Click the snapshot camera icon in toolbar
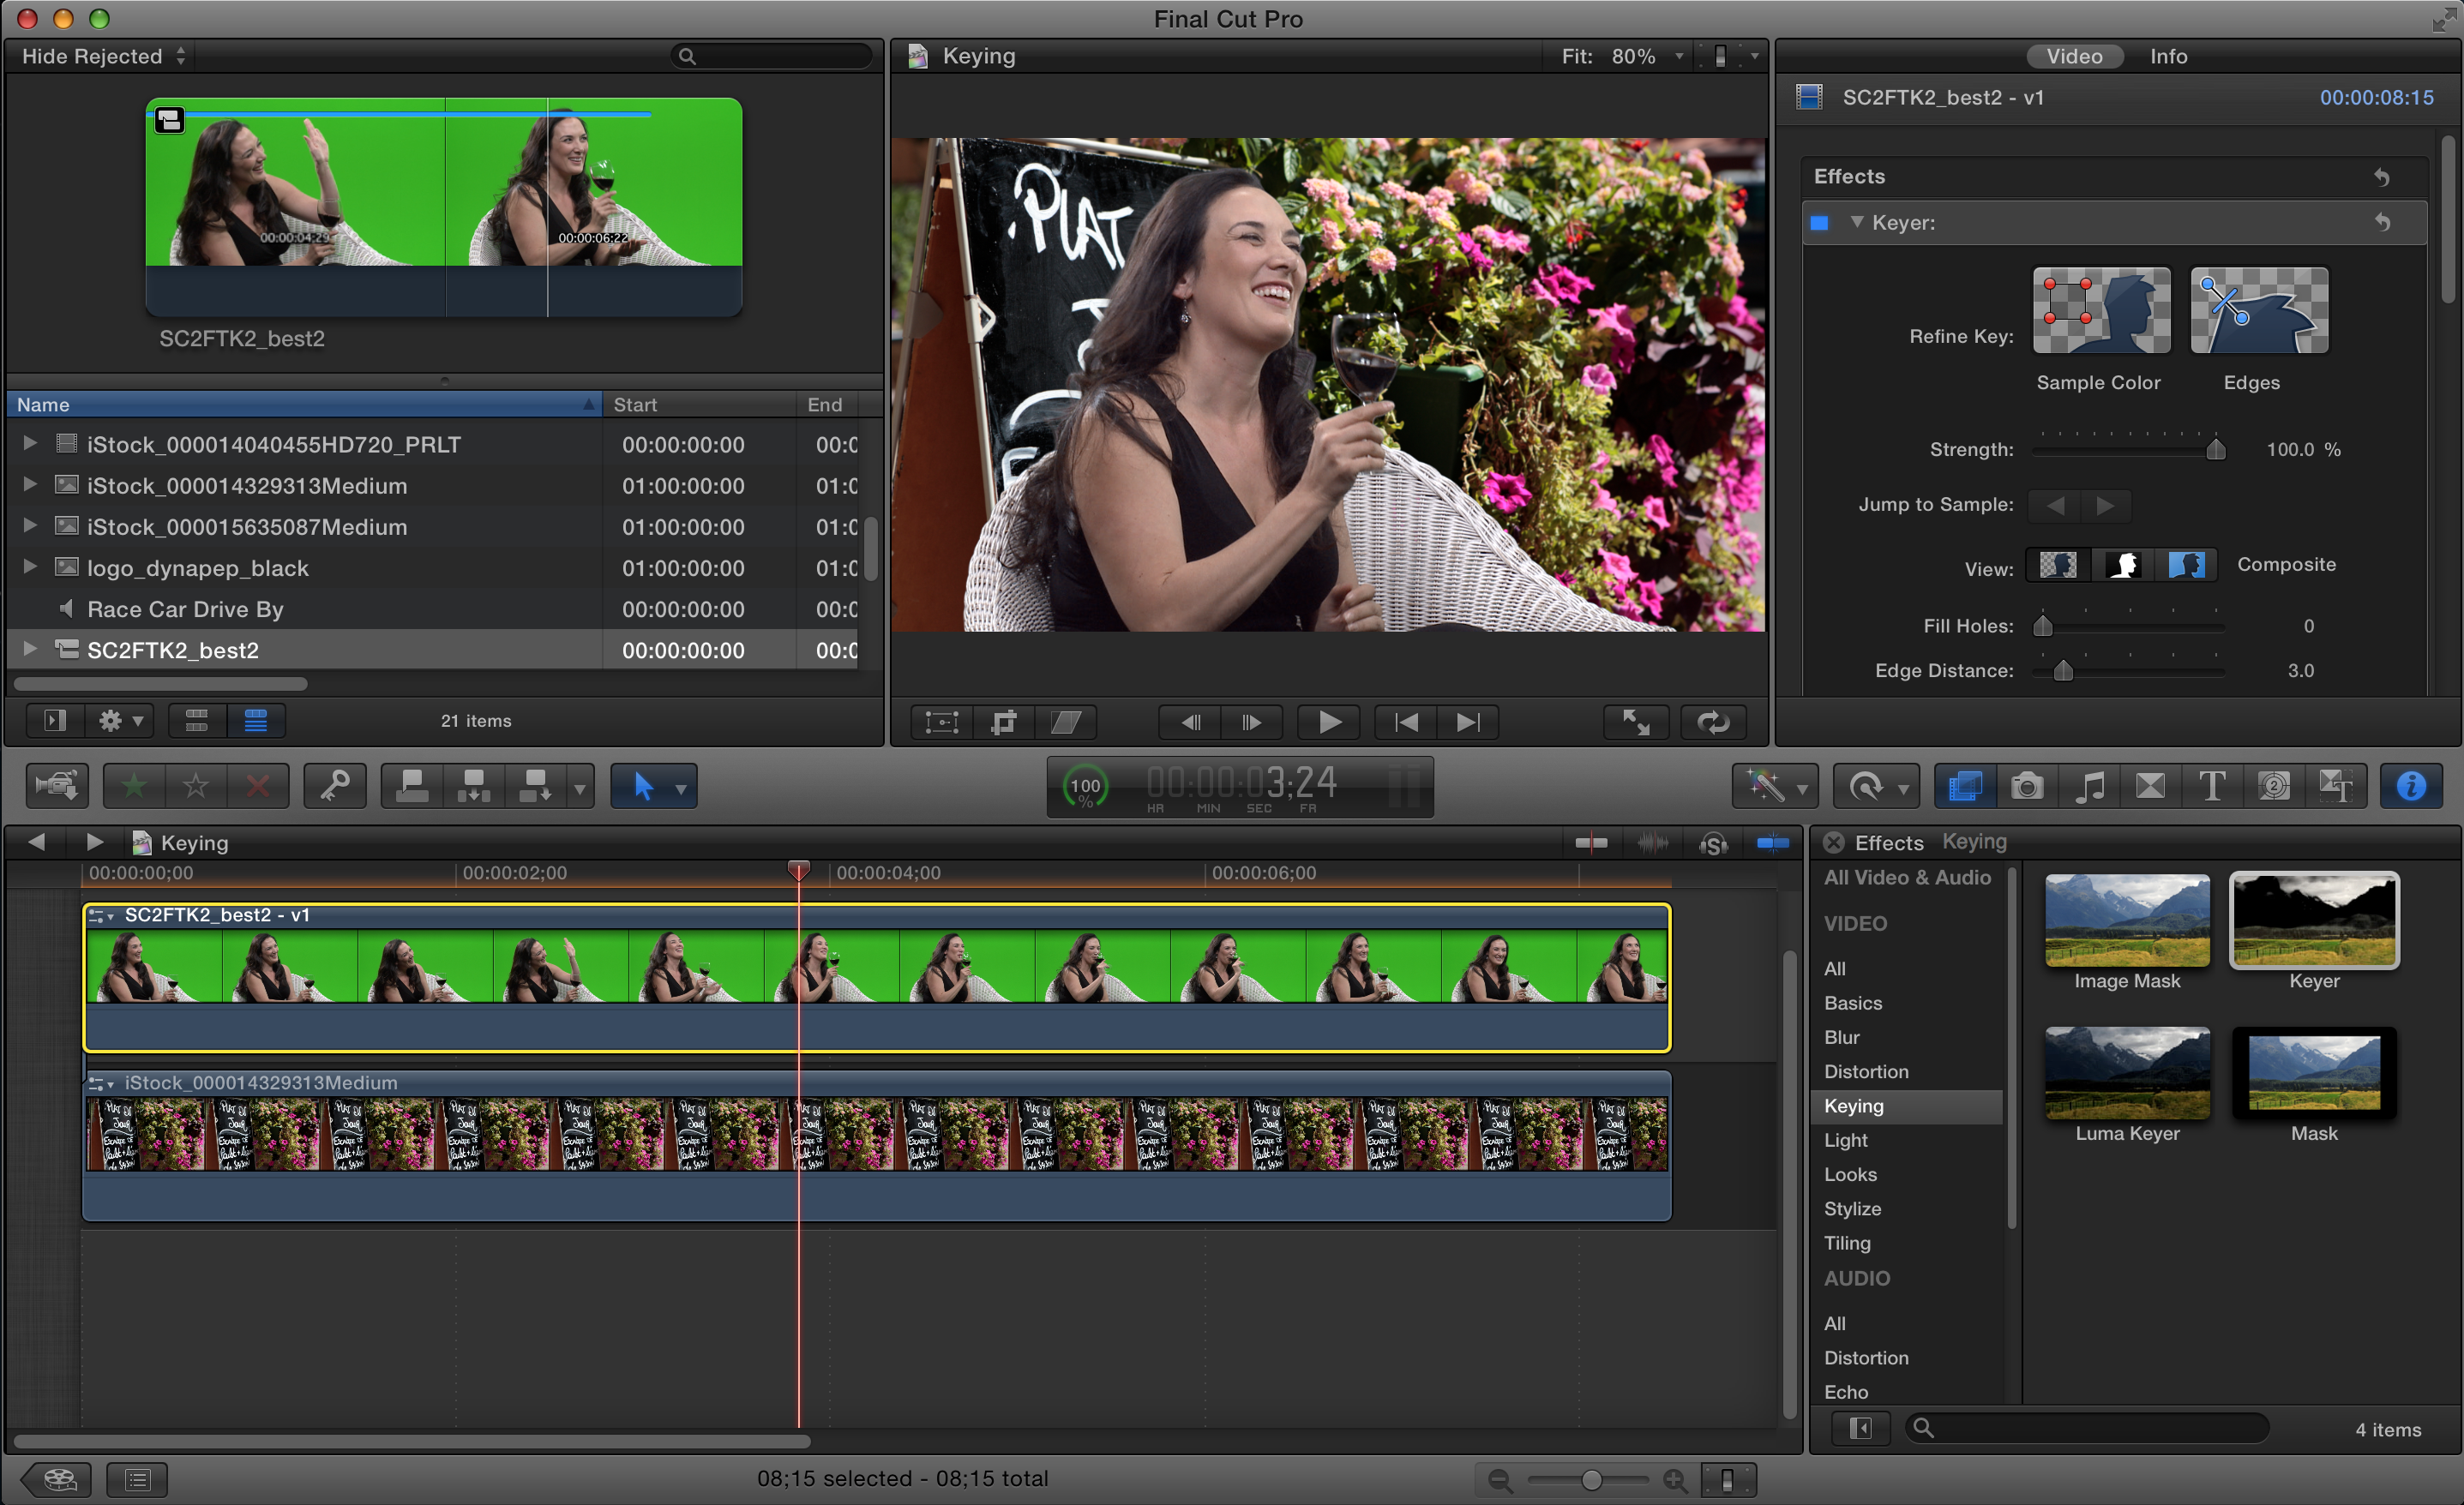The width and height of the screenshot is (2464, 1505). click(2026, 788)
